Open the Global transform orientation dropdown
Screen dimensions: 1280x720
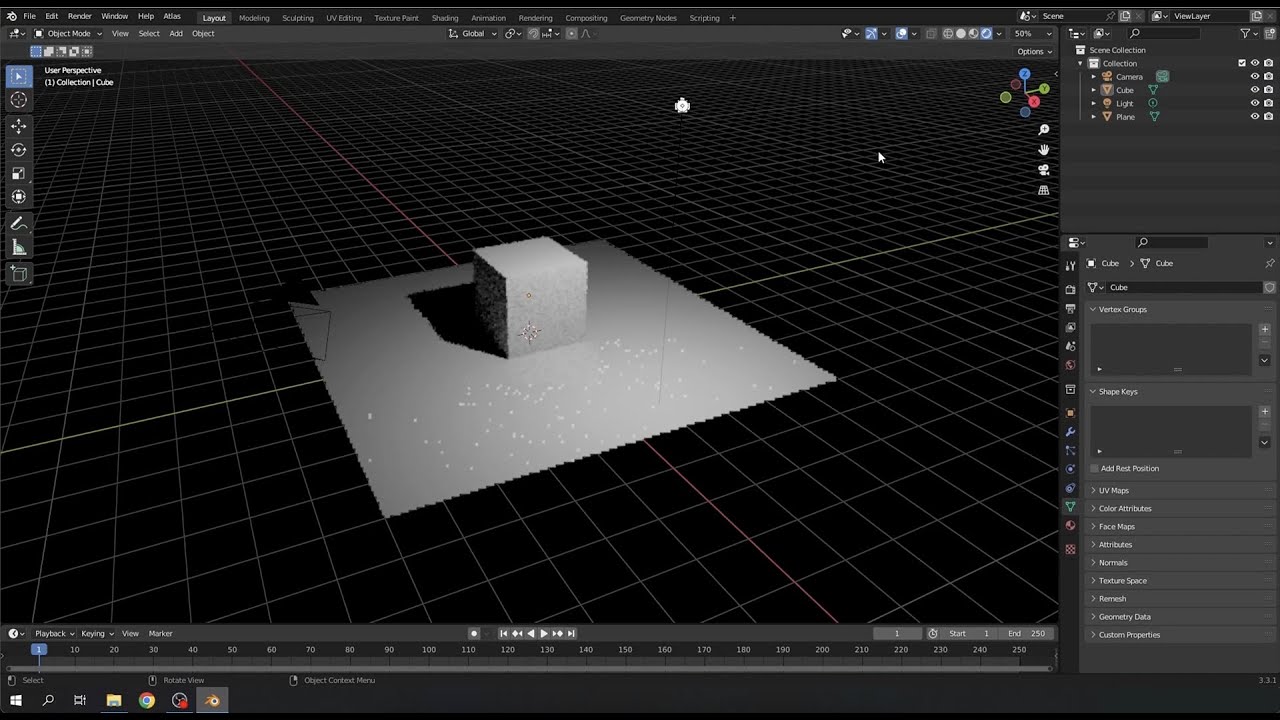[x=472, y=33]
